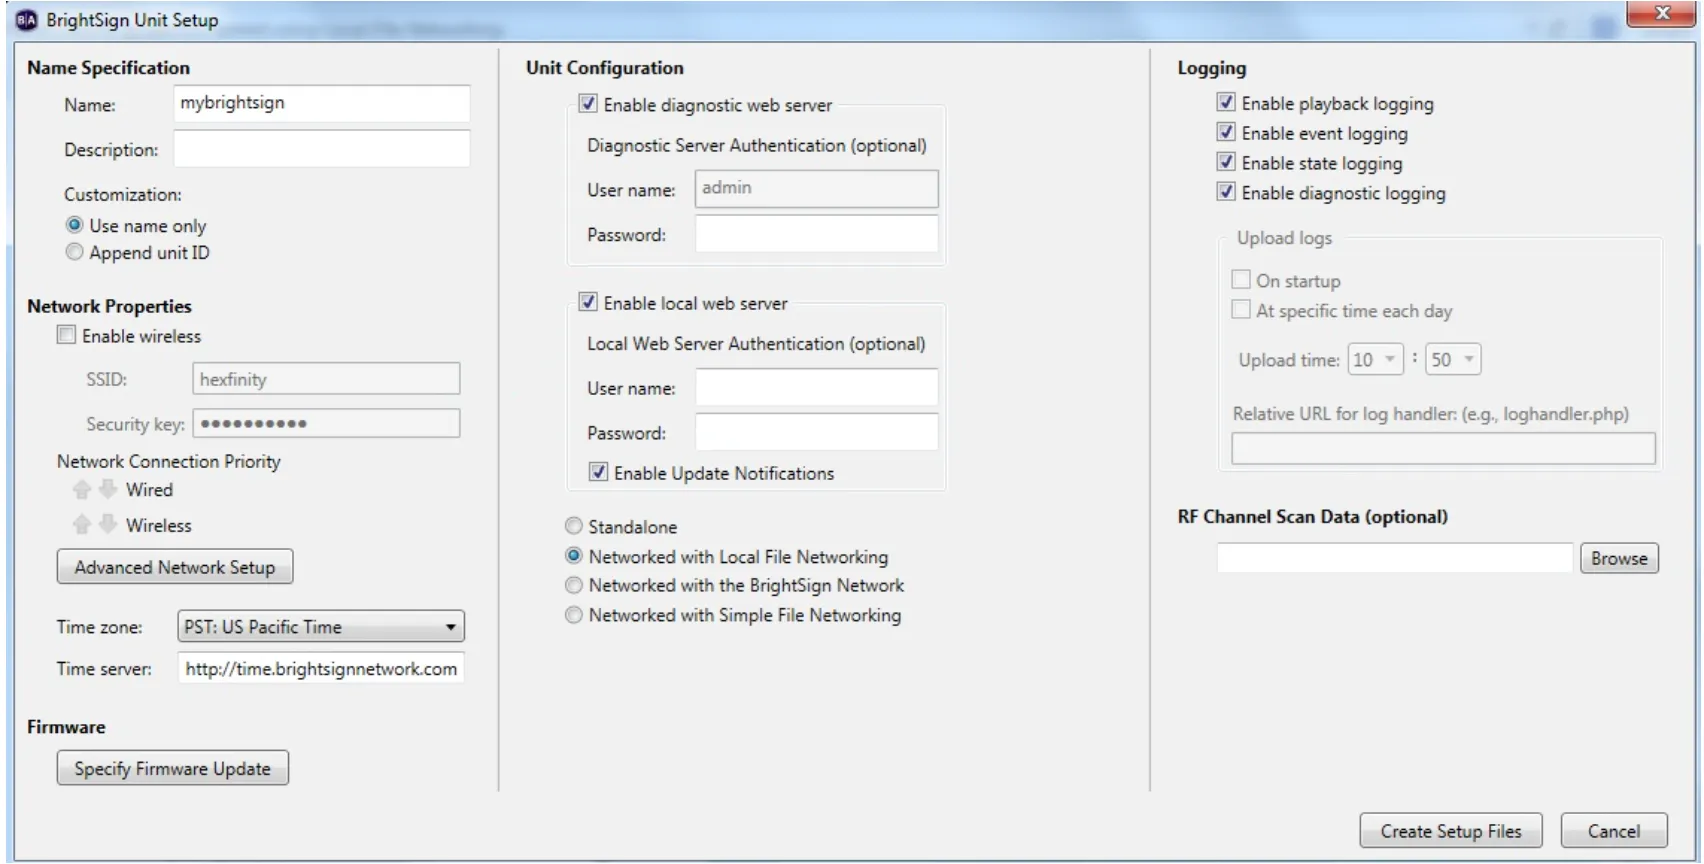The height and width of the screenshot is (864, 1704).
Task: Move Wired priority up with the up arrow
Action: click(82, 489)
